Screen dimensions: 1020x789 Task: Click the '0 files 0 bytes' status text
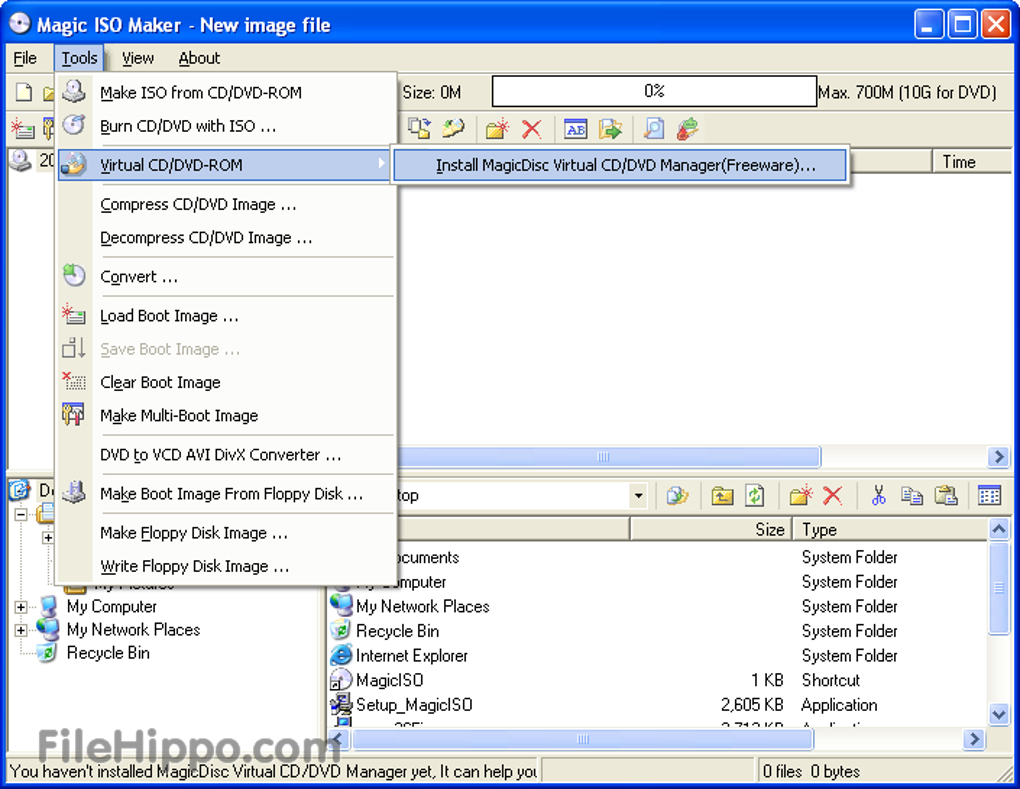click(x=811, y=771)
